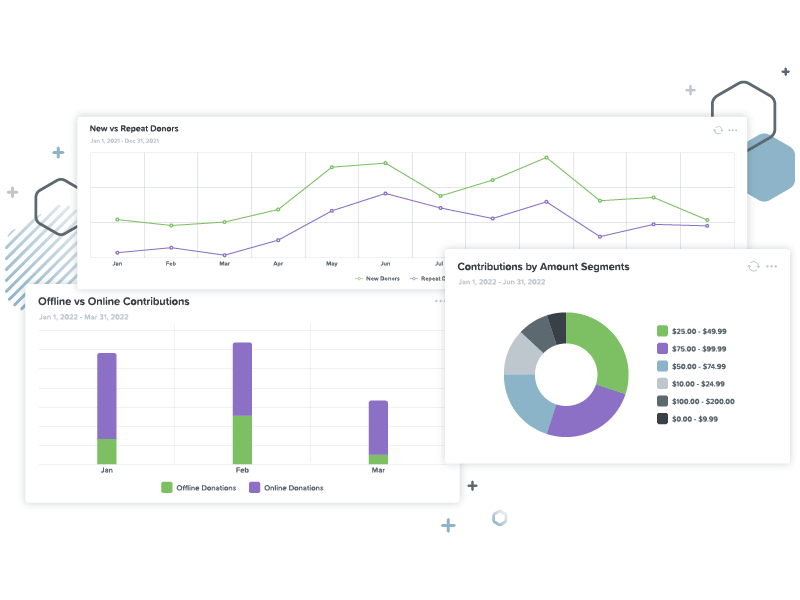This screenshot has width=800, height=600.
Task: Click the Contributions by Amount Segments title
Action: point(543,267)
